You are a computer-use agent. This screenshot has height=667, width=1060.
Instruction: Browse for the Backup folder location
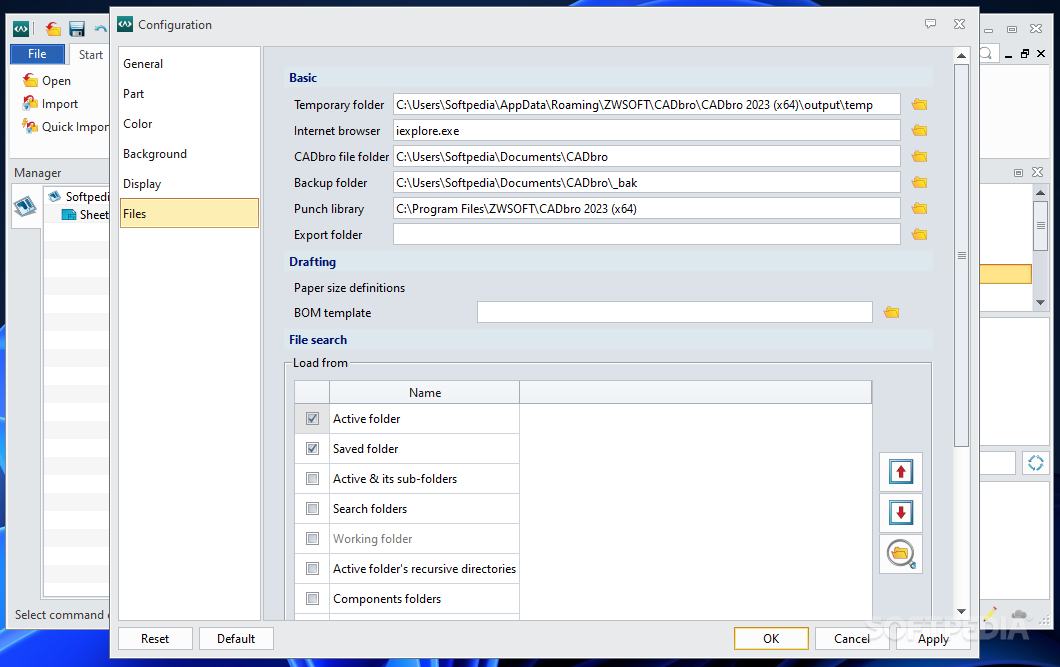point(919,182)
